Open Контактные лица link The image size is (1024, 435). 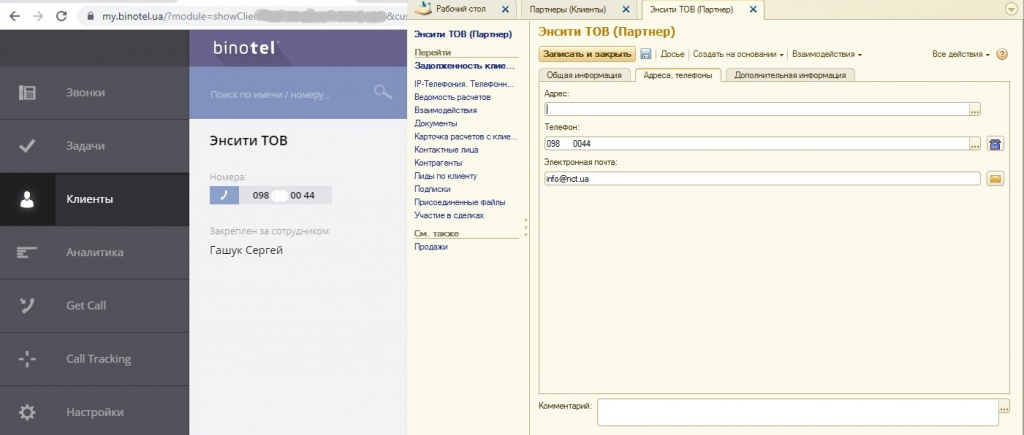coord(446,150)
